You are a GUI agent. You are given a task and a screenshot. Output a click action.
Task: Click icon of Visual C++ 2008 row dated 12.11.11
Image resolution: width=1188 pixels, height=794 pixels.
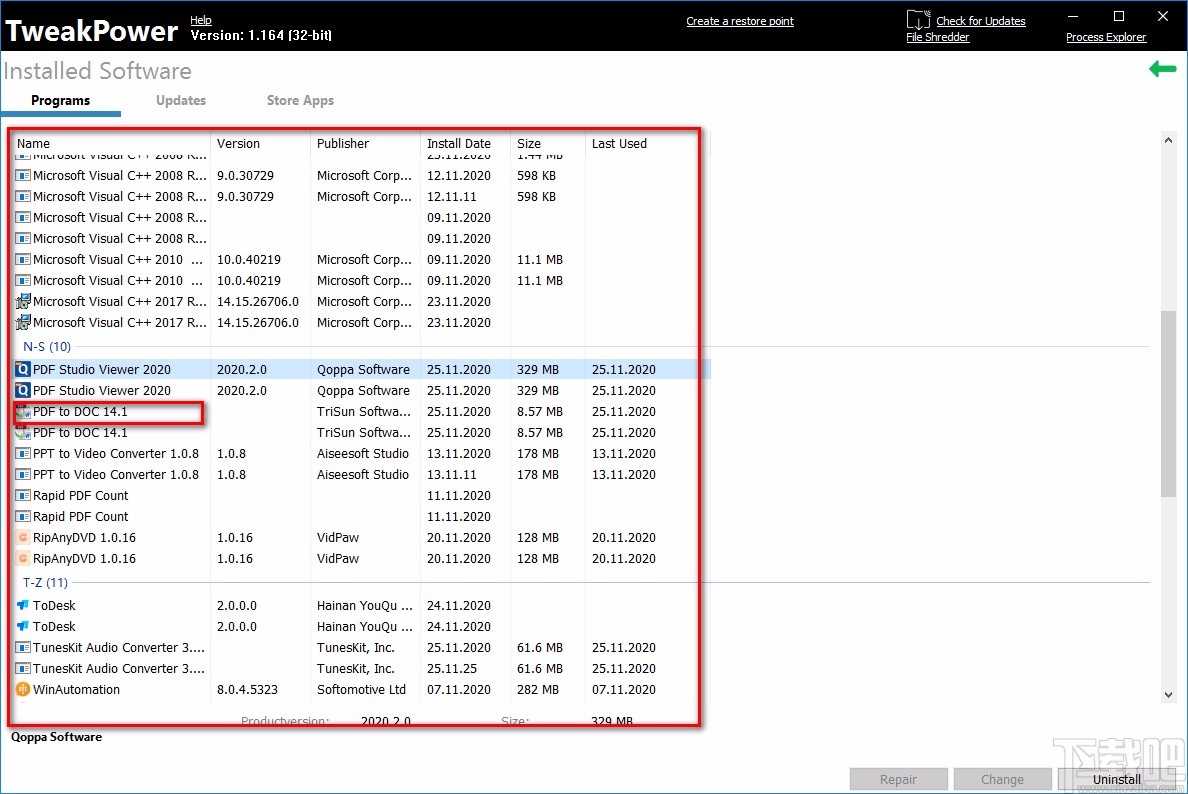pos(23,197)
